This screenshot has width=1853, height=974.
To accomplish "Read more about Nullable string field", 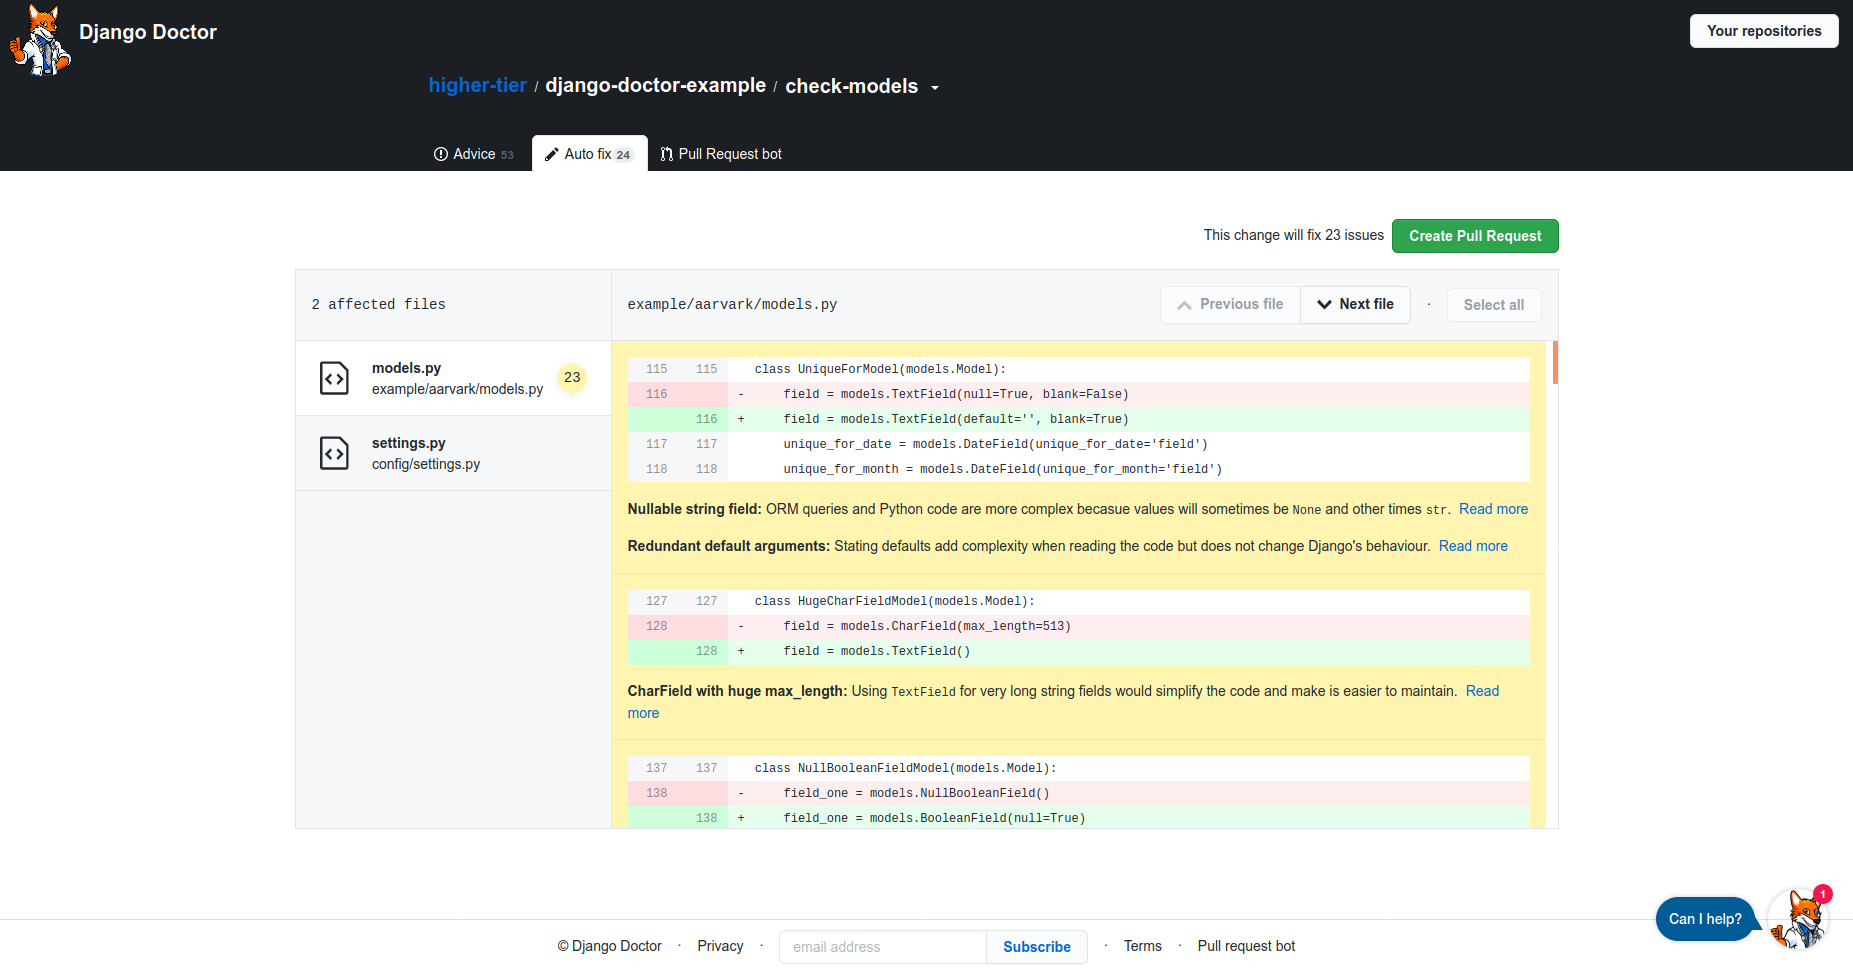I will (x=1493, y=509).
